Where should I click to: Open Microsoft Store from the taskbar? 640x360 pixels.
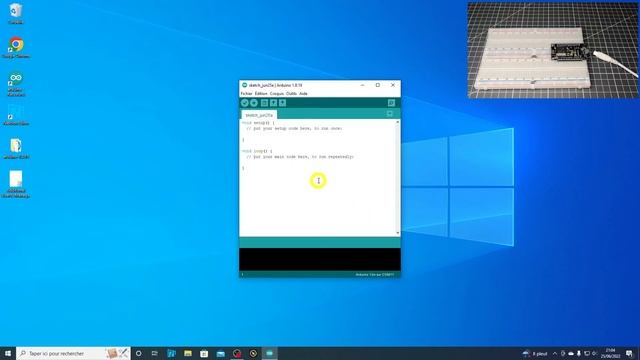click(x=204, y=353)
